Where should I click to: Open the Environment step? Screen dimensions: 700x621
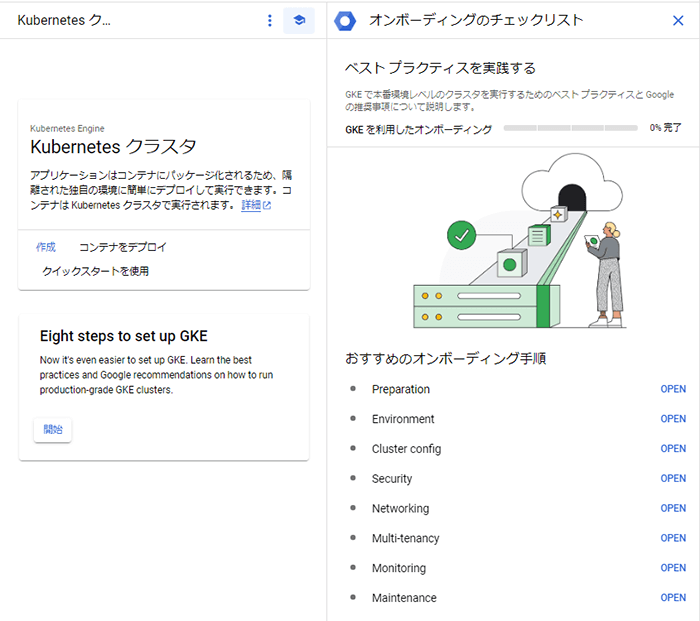coord(673,419)
